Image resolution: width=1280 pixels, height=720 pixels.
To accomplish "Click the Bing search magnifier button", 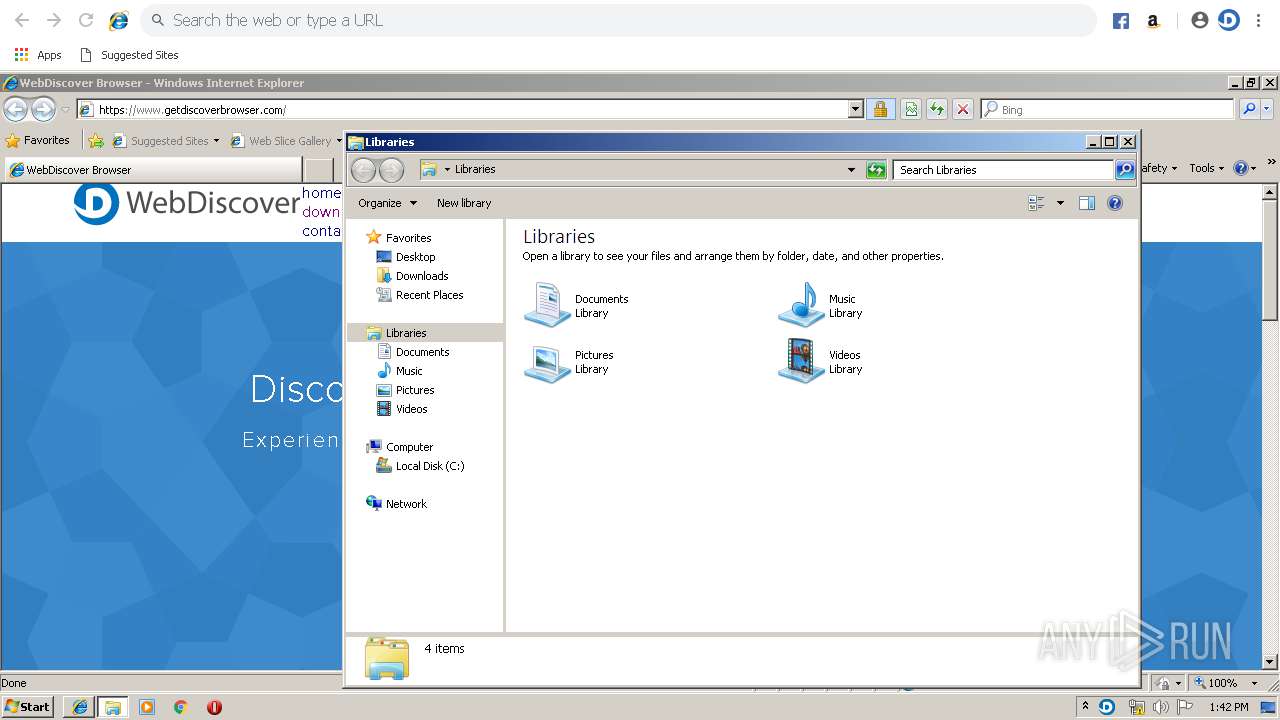I will tap(1249, 109).
